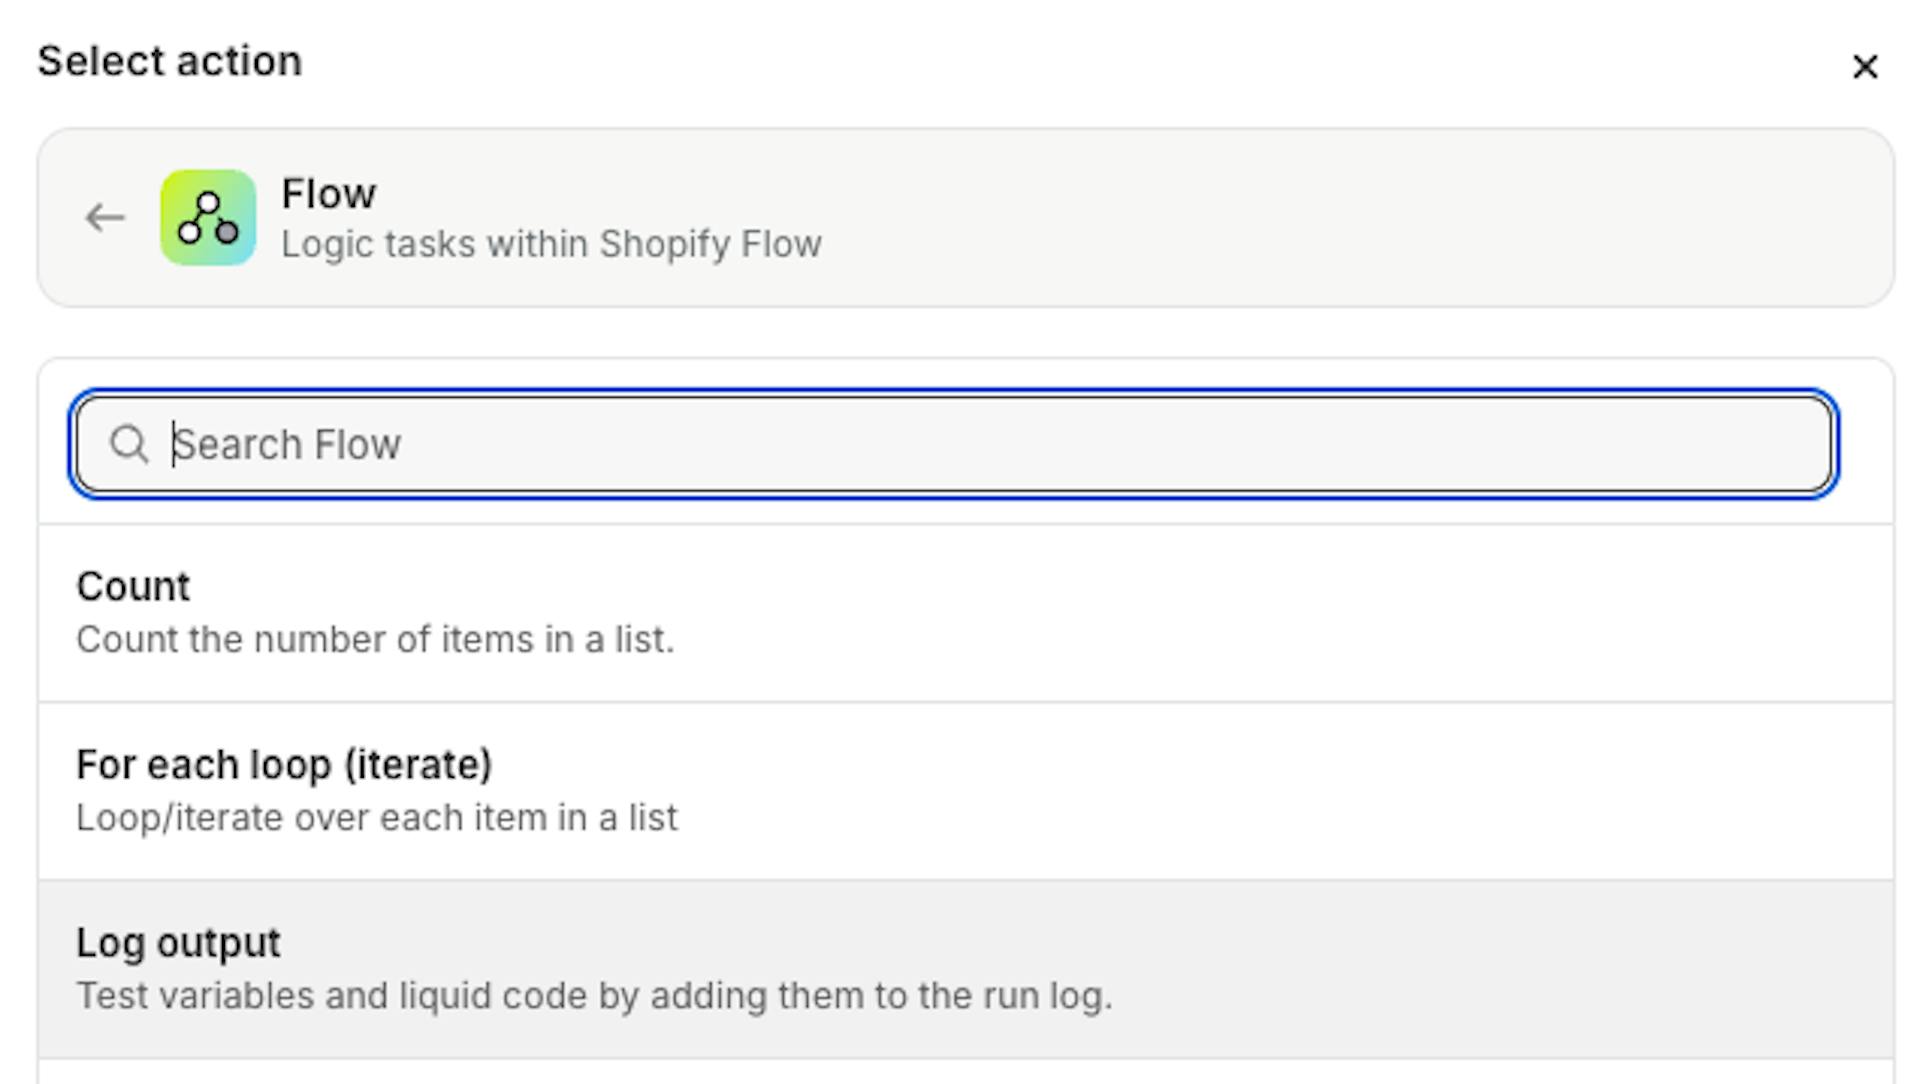Click the back arrow beside Flow
This screenshot has width=1920, height=1084.
(x=105, y=218)
